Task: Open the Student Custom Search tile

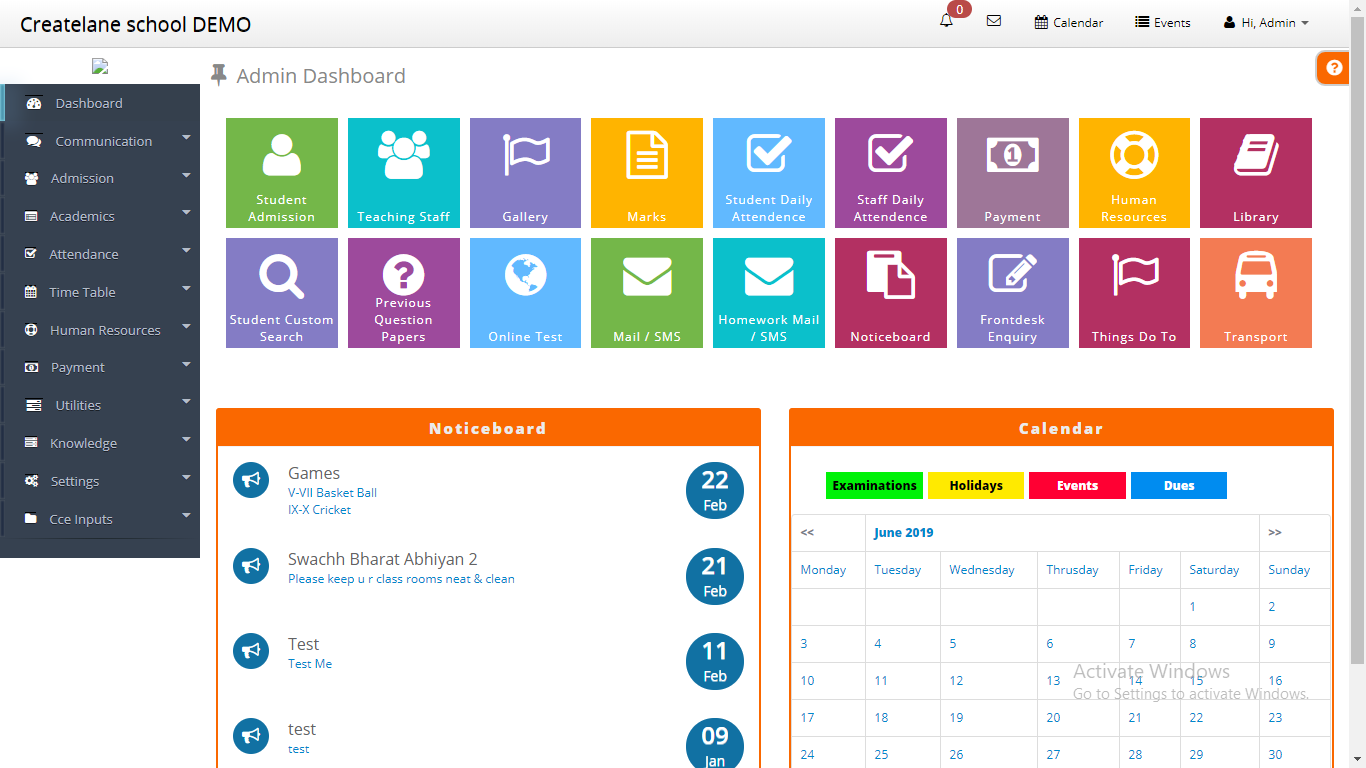Action: coord(281,293)
